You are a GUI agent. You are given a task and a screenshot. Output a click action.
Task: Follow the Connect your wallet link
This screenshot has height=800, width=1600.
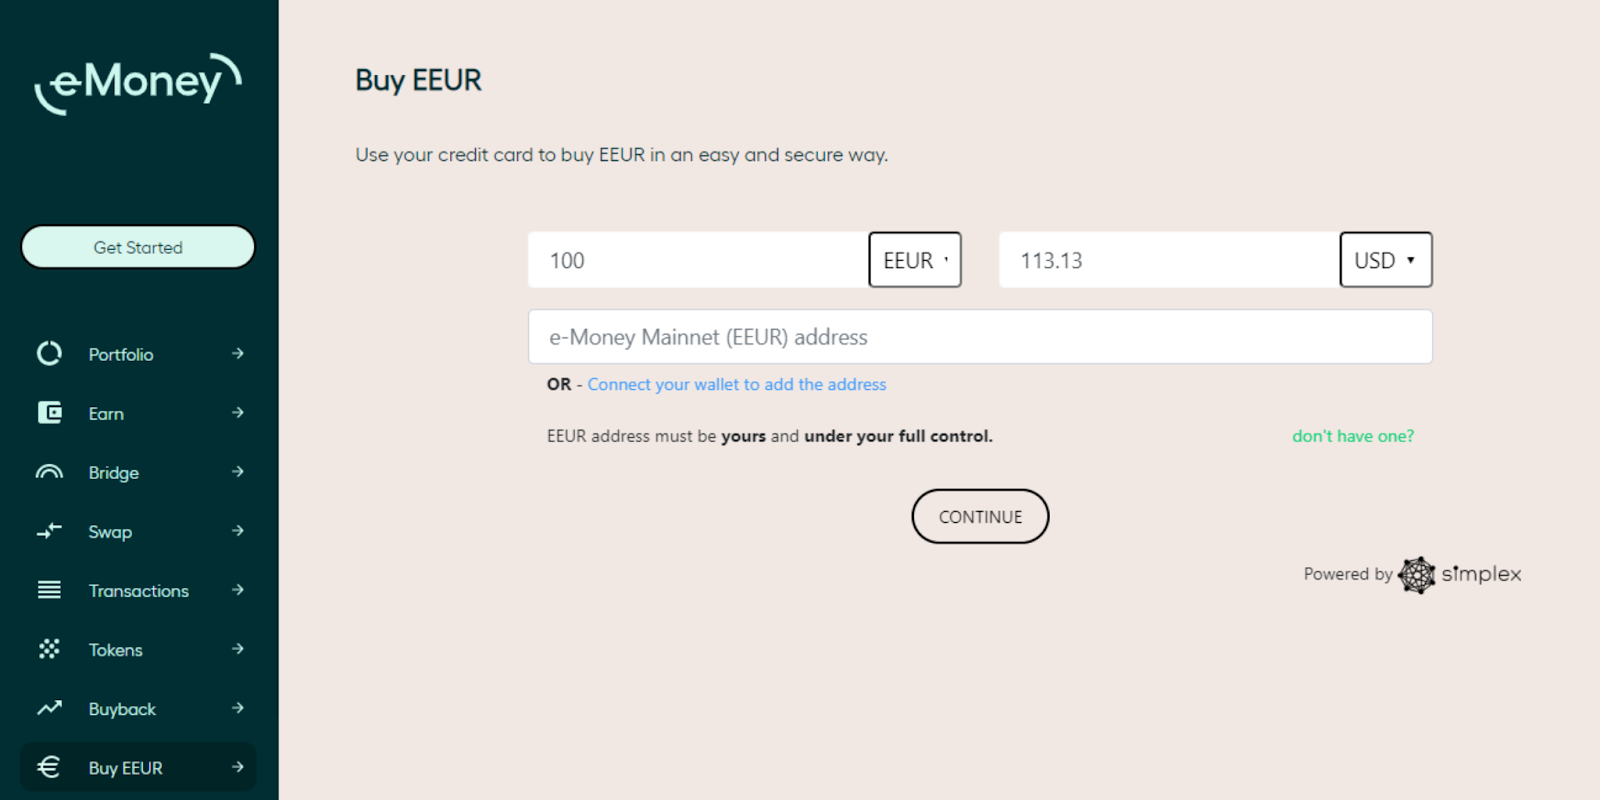(x=736, y=384)
